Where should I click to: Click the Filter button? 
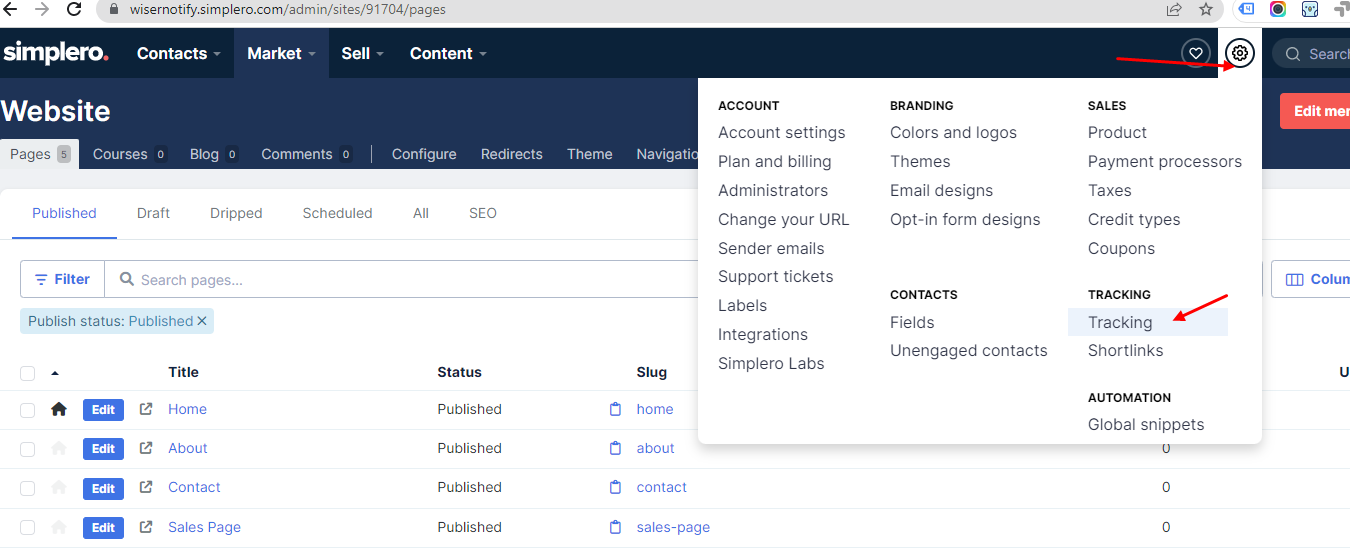(62, 279)
